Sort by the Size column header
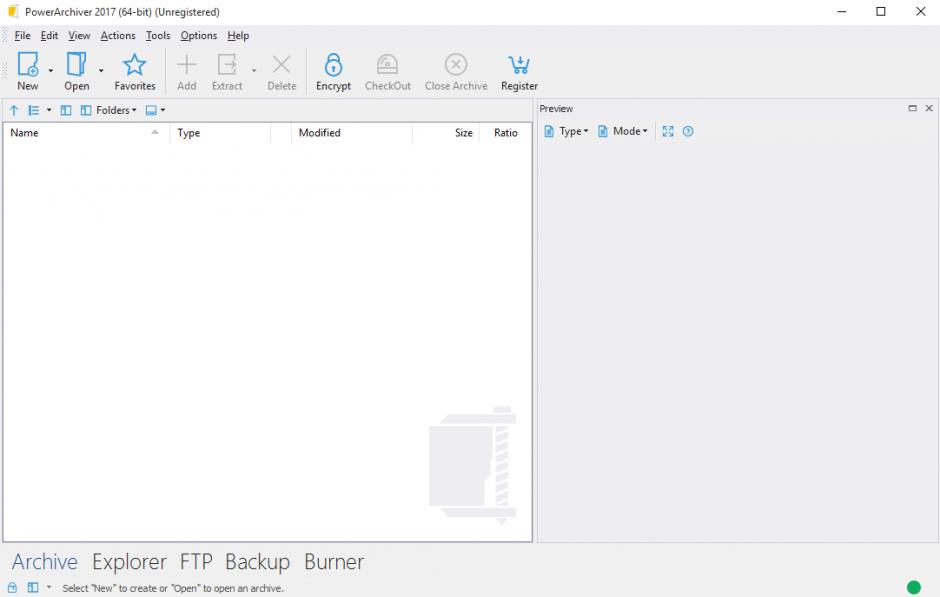This screenshot has width=940, height=597. (446, 133)
